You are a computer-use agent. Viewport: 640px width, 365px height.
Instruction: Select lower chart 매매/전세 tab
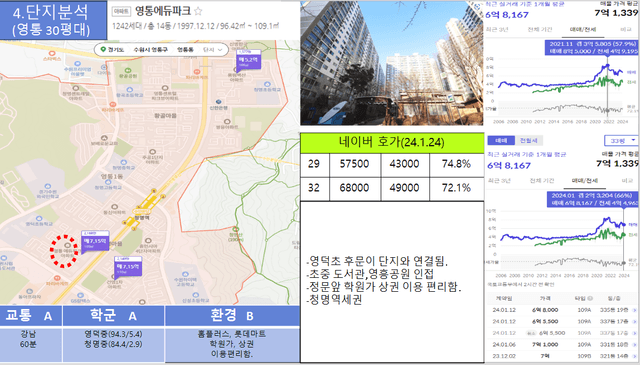(x=585, y=180)
